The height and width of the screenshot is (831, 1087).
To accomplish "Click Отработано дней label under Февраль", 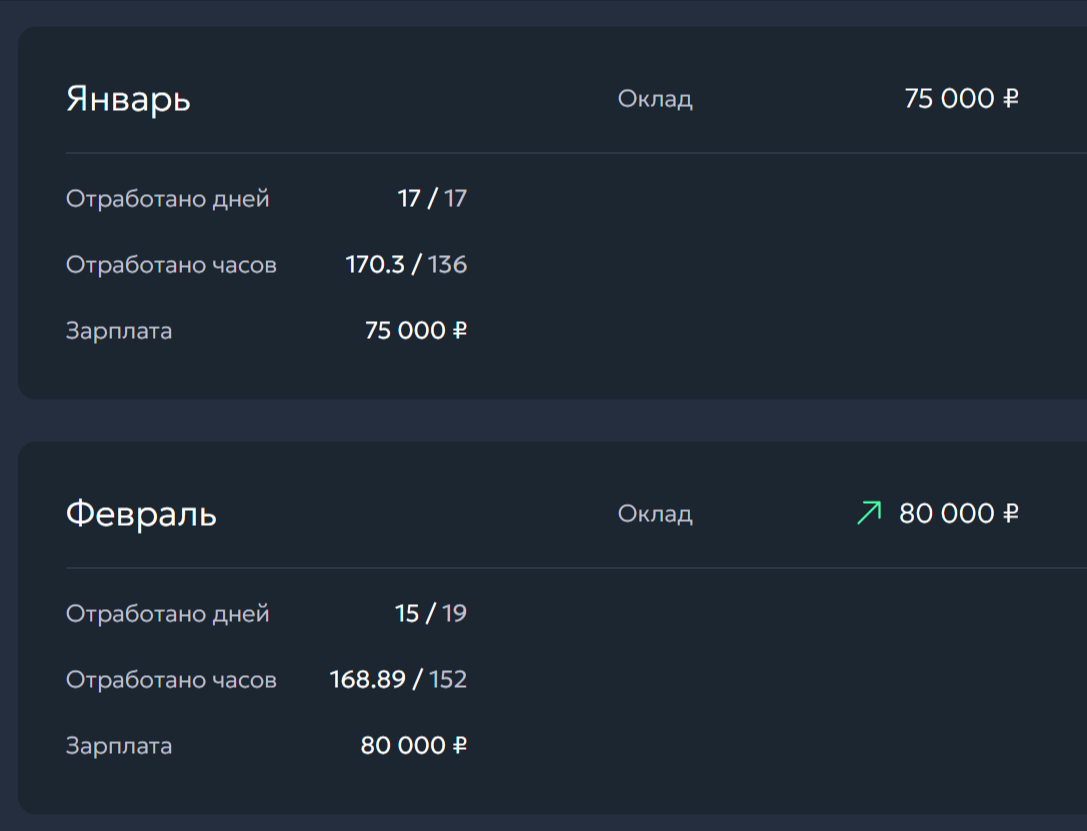I will click(168, 614).
